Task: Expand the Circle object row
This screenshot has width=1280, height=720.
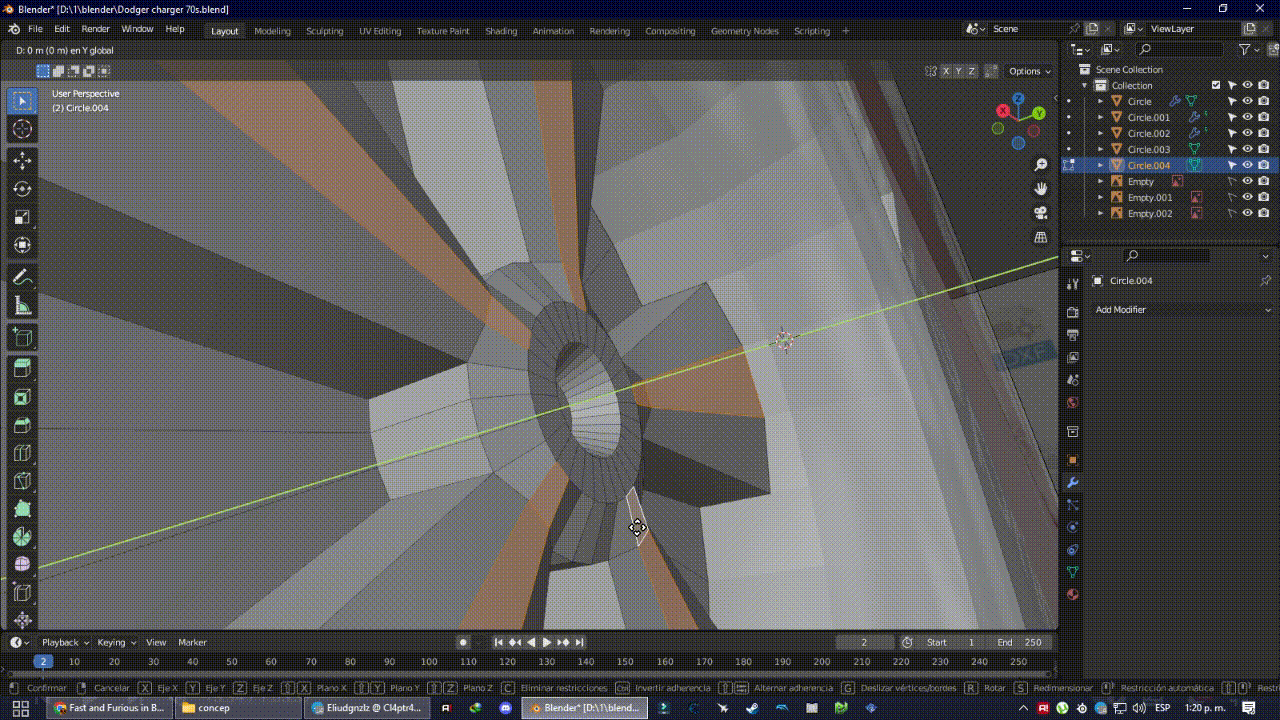Action: click(x=1101, y=101)
